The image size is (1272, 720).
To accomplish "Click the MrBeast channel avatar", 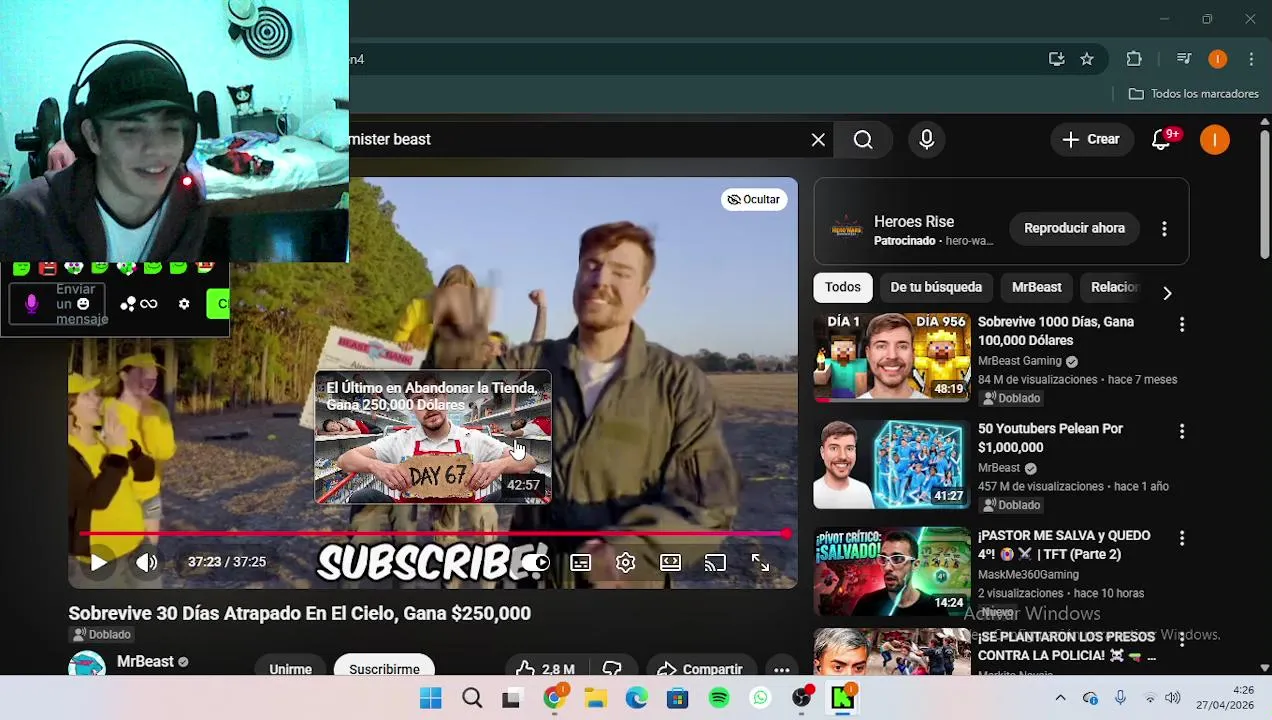I will [87, 665].
